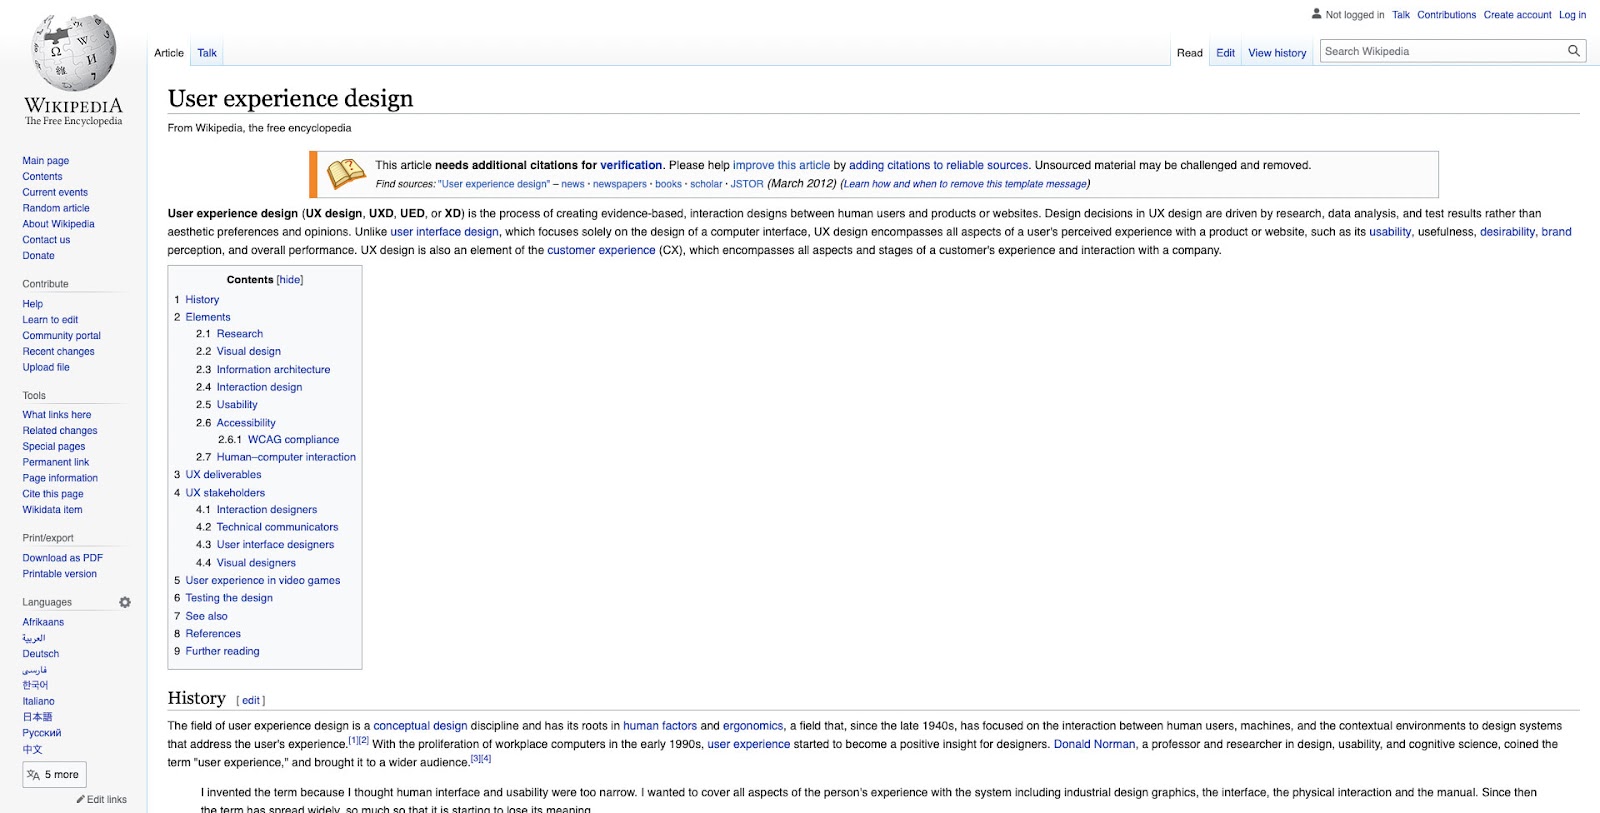Open Current events in sidebar
The width and height of the screenshot is (1600, 813).
tap(55, 192)
